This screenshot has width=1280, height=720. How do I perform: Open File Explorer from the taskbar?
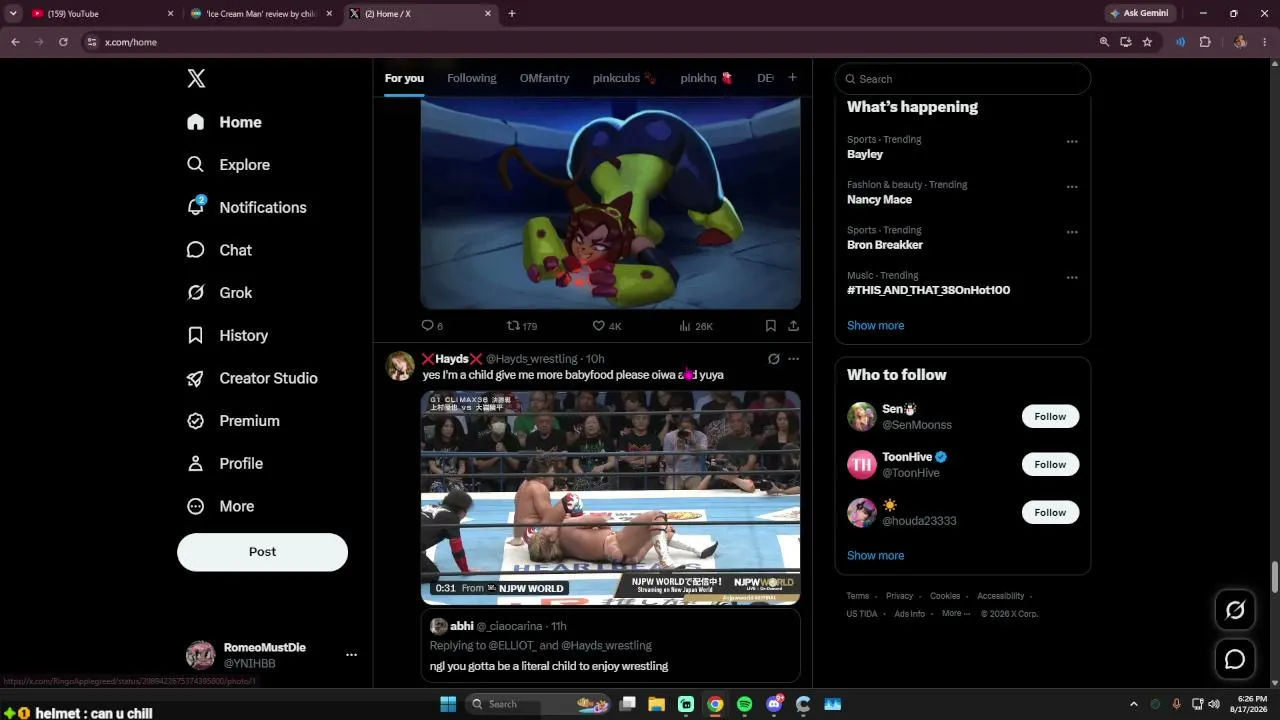(657, 704)
